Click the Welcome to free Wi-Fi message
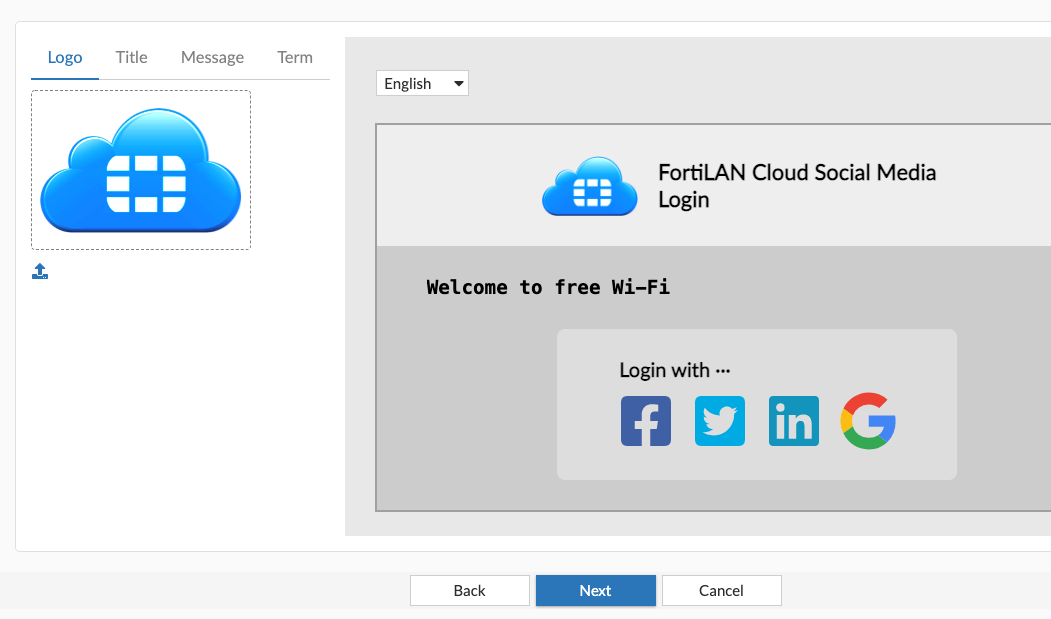 pos(548,287)
